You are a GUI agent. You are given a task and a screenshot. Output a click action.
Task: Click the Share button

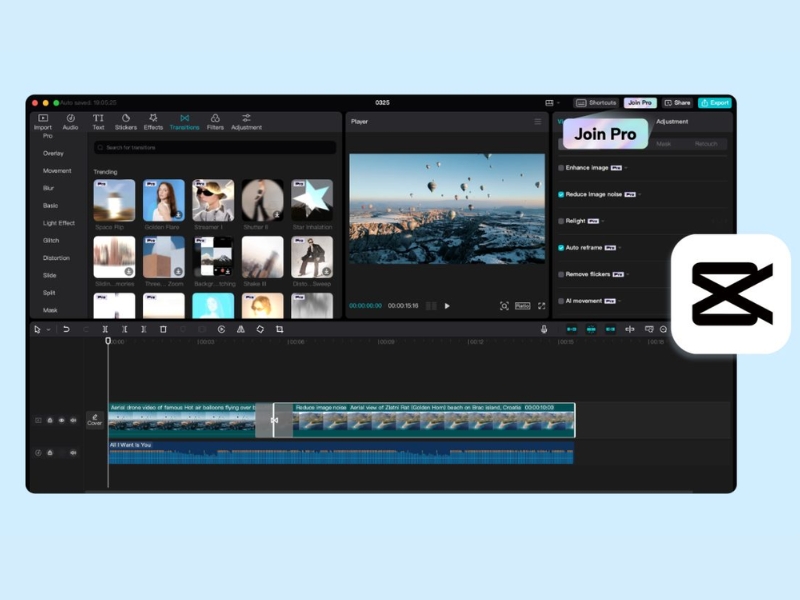coord(677,103)
